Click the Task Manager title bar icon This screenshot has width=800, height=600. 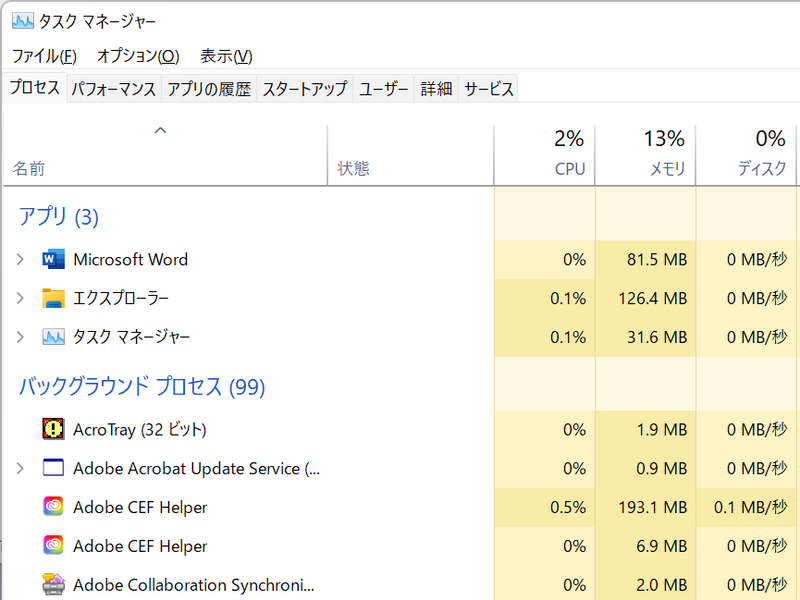22,21
